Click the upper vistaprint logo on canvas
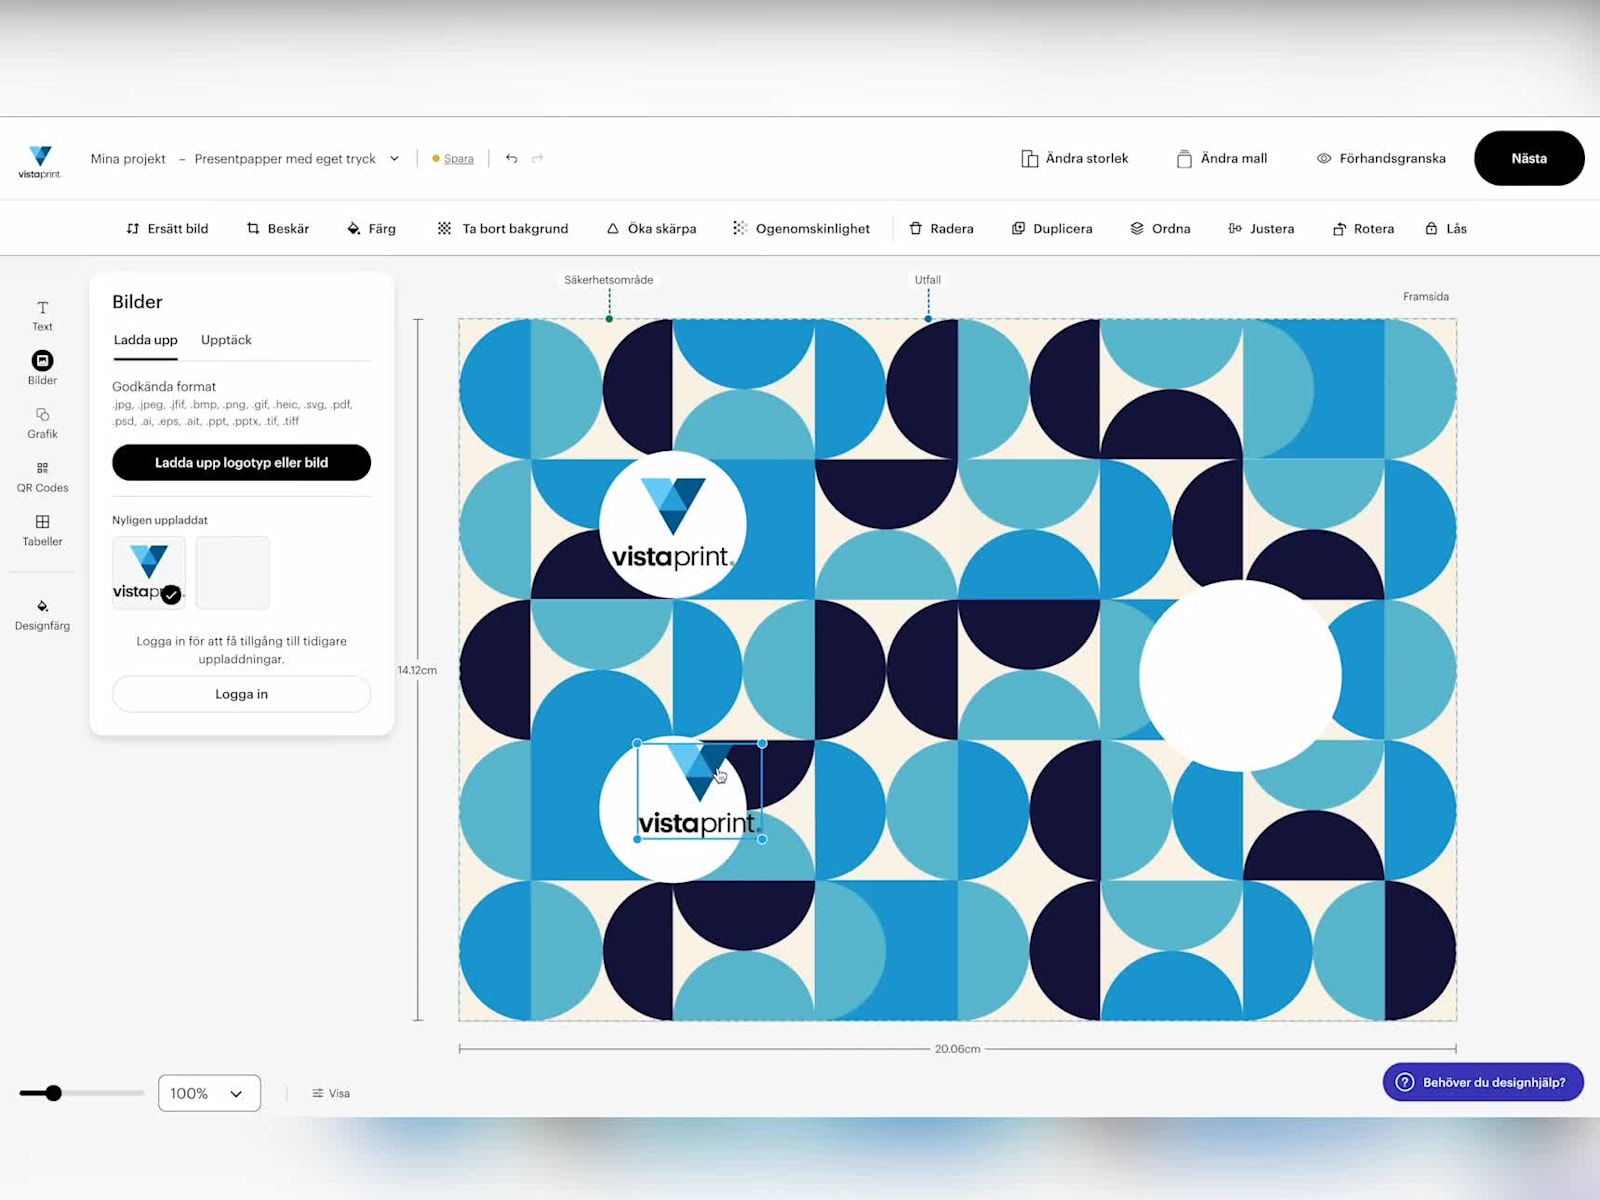 pos(673,524)
